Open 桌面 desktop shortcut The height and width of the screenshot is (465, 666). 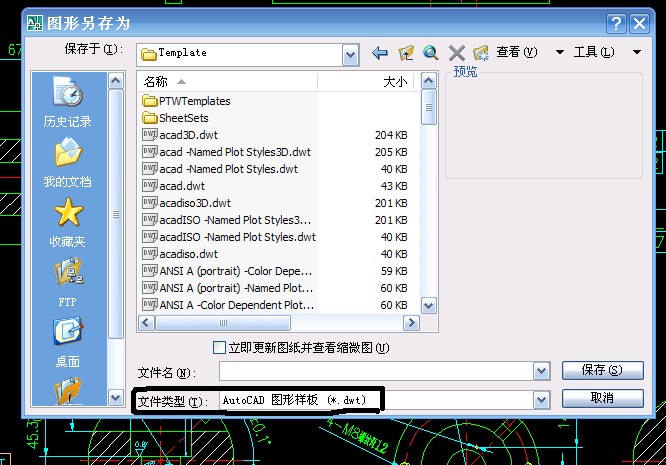point(68,342)
